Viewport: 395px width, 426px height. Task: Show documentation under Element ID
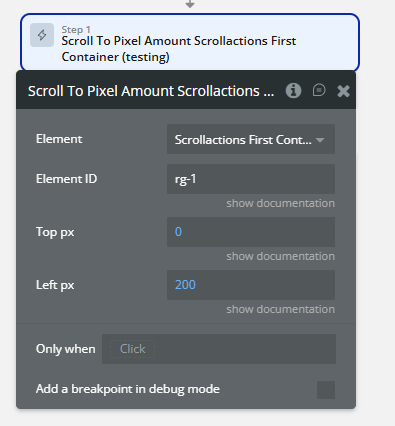280,203
